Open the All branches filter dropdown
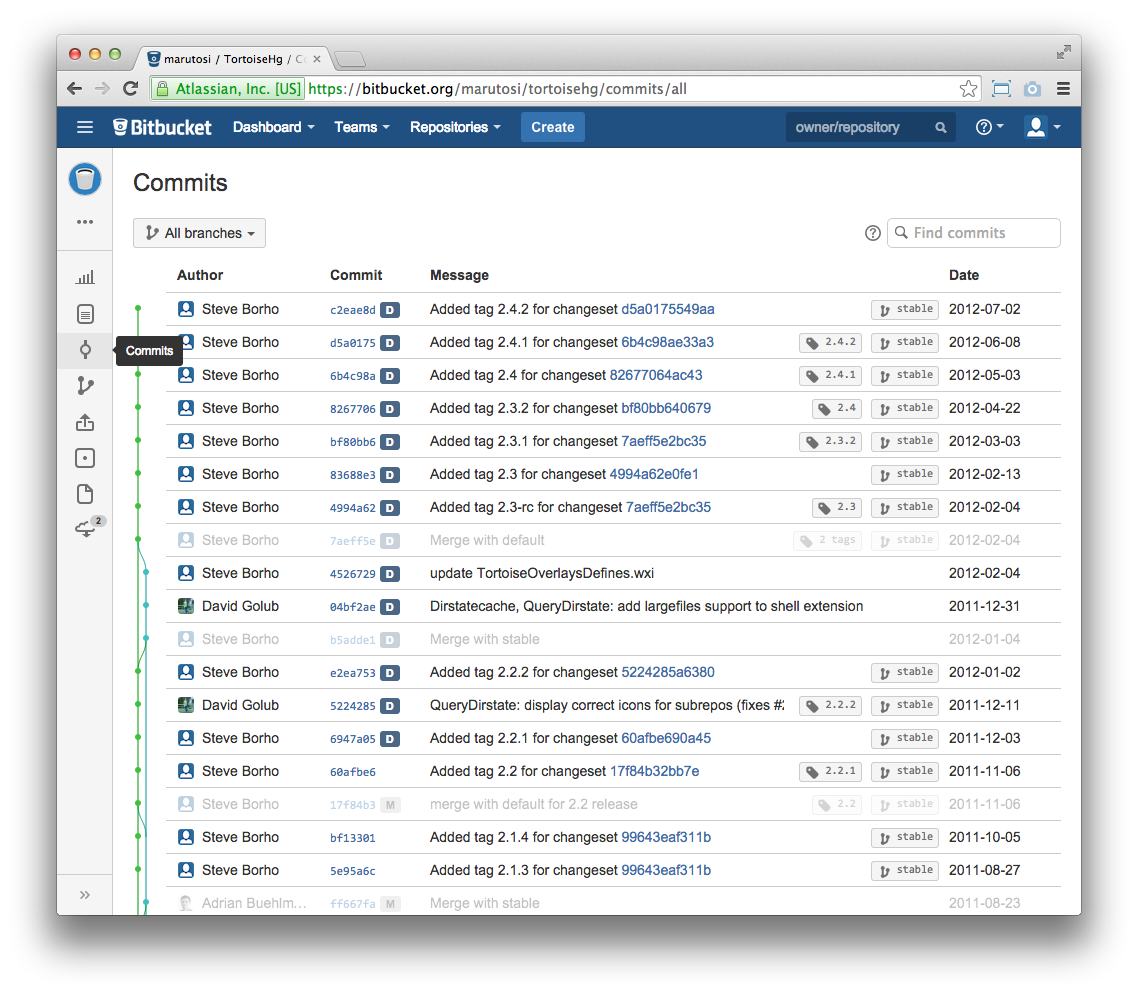 point(200,233)
